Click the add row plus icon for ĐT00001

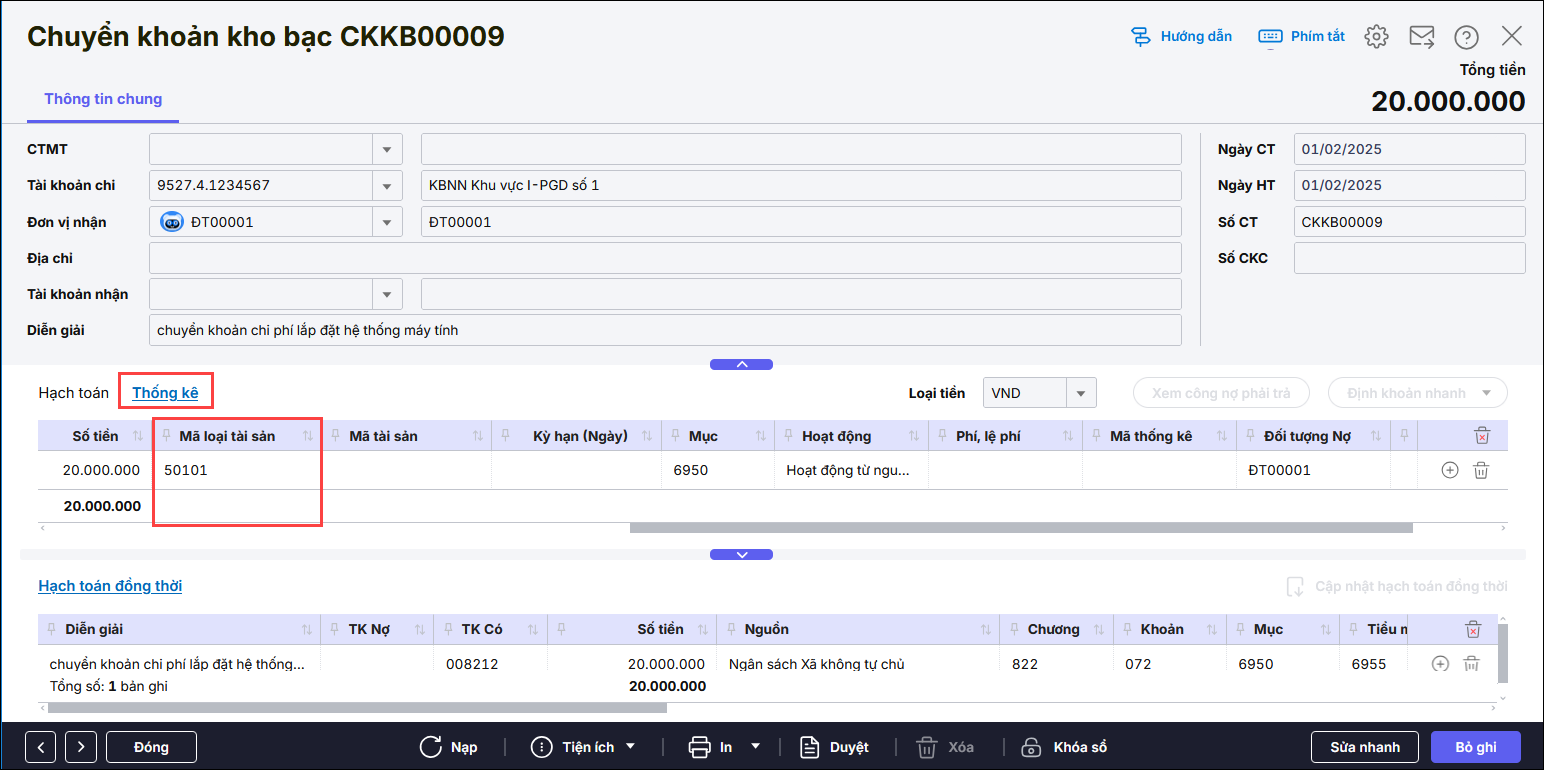[x=1450, y=470]
